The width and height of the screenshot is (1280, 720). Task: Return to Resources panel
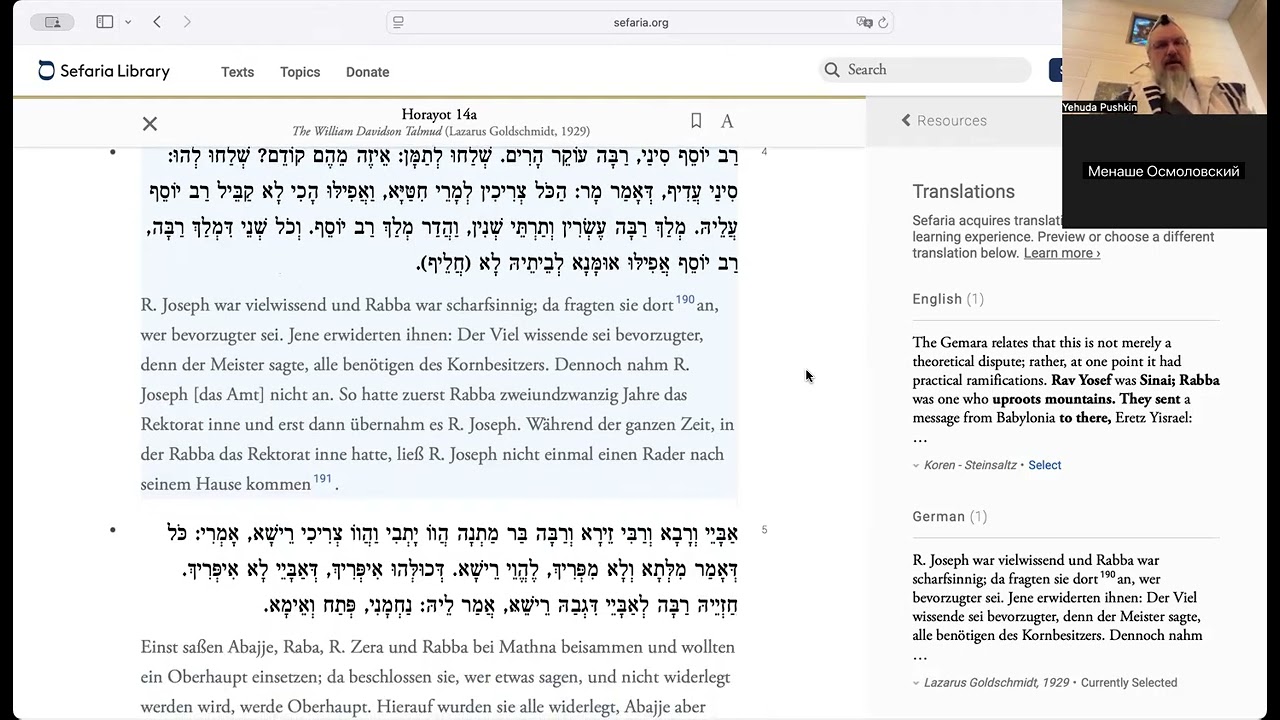click(943, 120)
